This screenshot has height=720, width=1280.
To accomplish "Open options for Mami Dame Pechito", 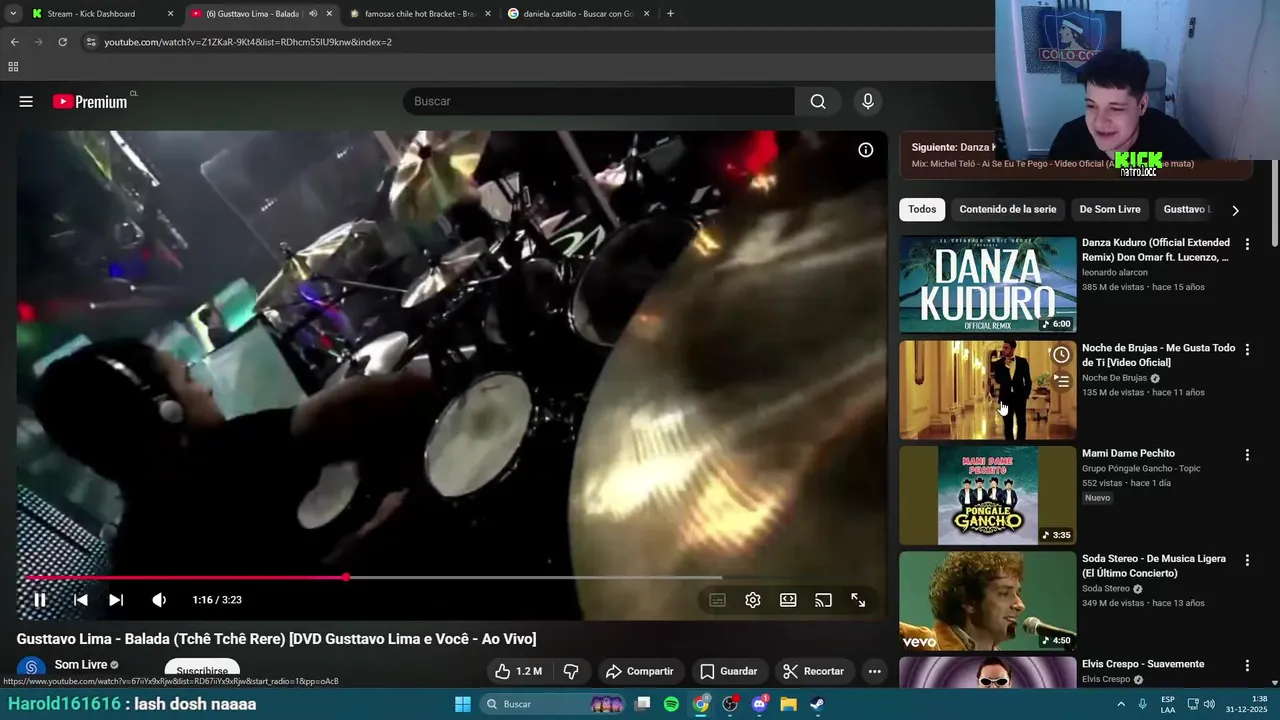I will coord(1247,455).
